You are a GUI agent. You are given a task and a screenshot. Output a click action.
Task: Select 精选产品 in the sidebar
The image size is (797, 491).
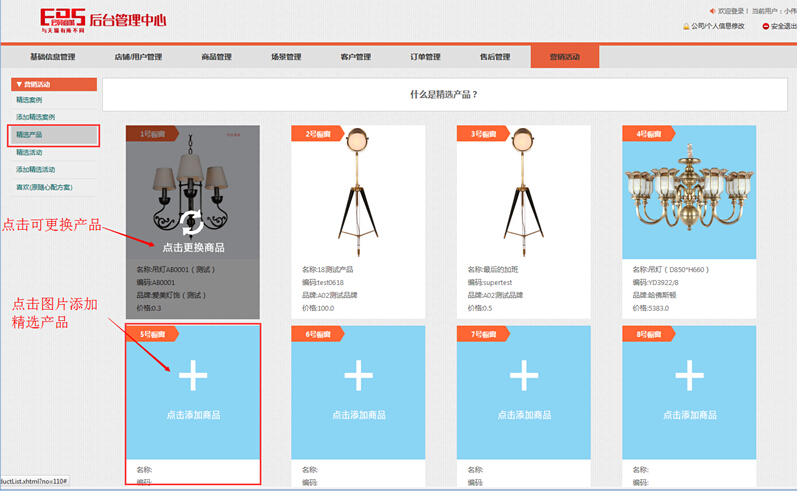53,135
